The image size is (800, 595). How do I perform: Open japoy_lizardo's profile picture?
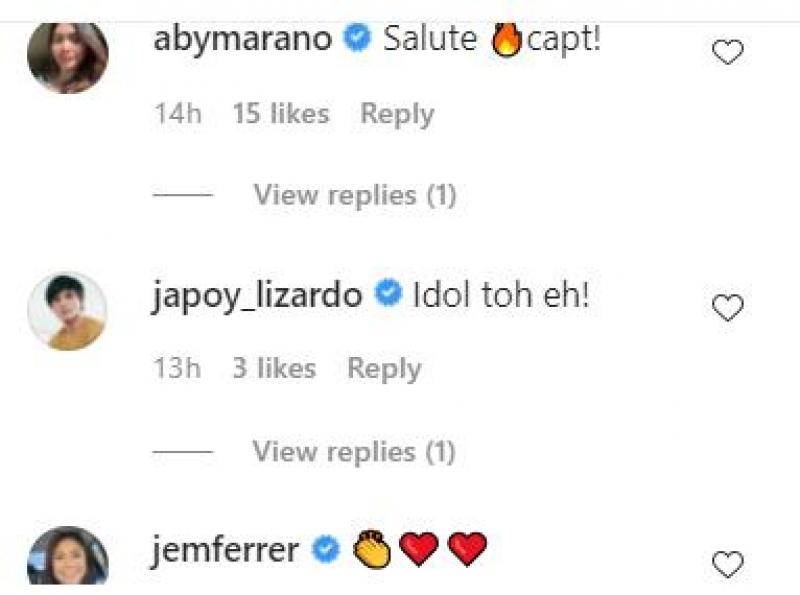pos(68,311)
